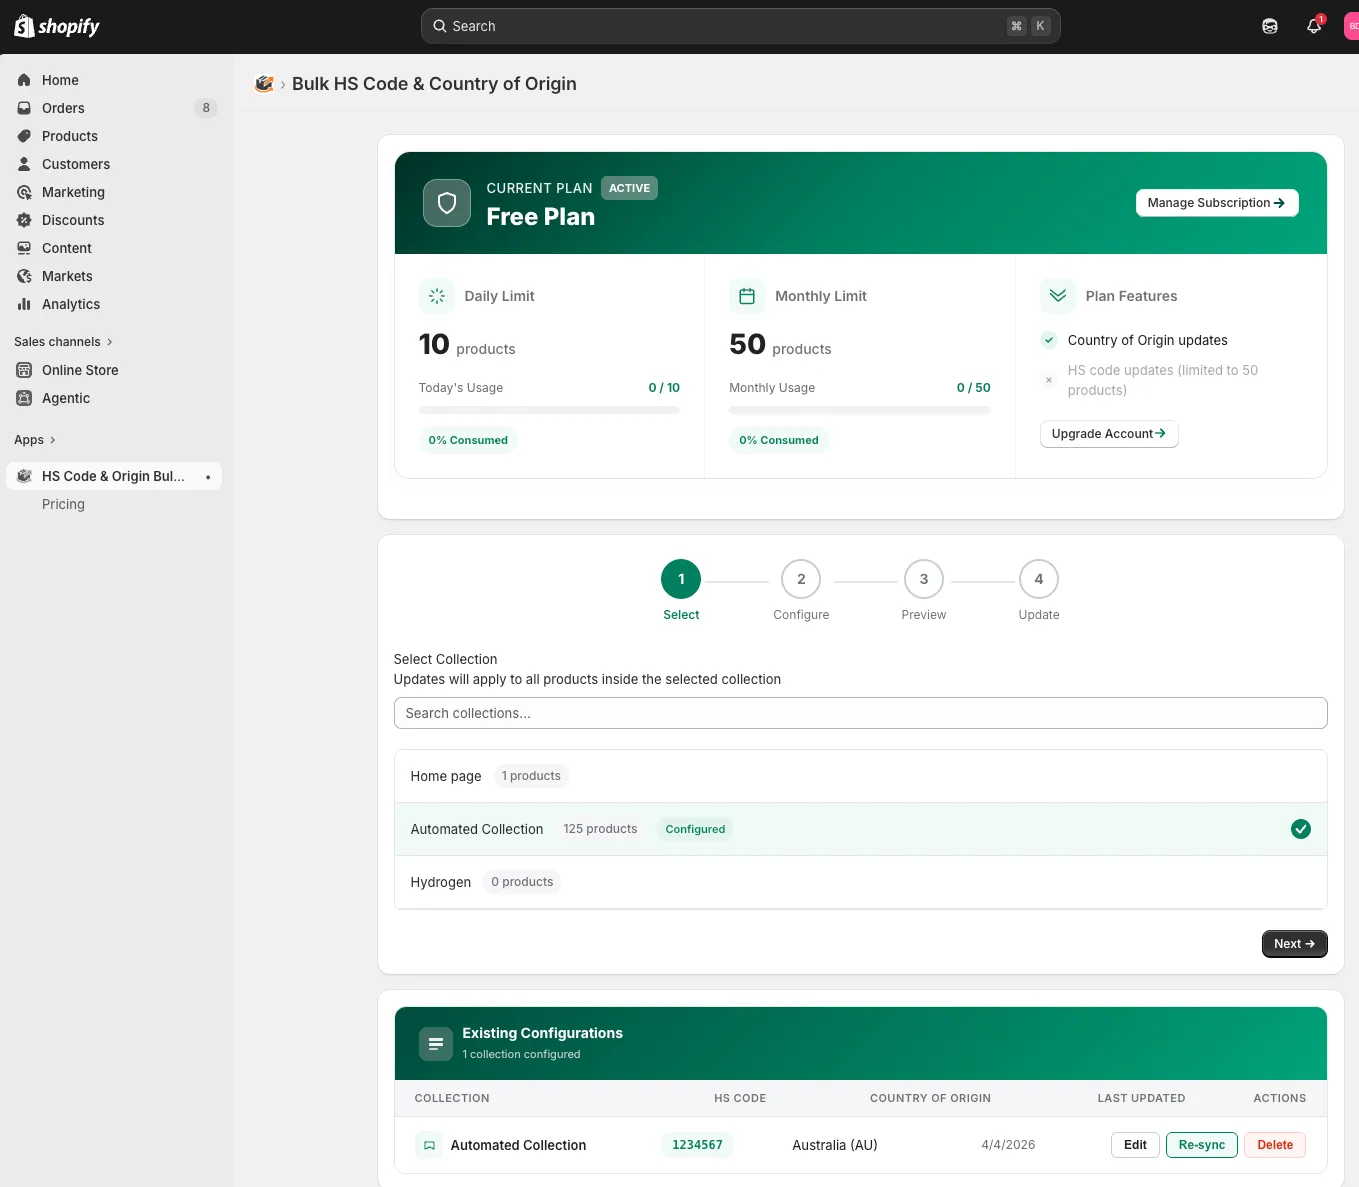Focus the Search collections input
The width and height of the screenshot is (1359, 1187).
(x=861, y=713)
